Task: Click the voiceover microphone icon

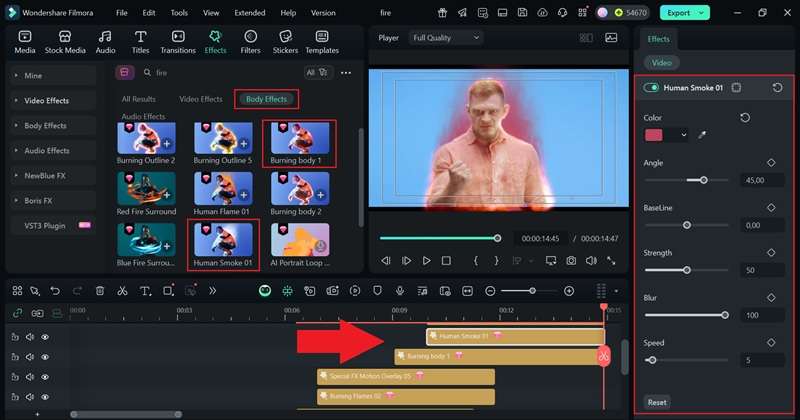Action: (400, 291)
